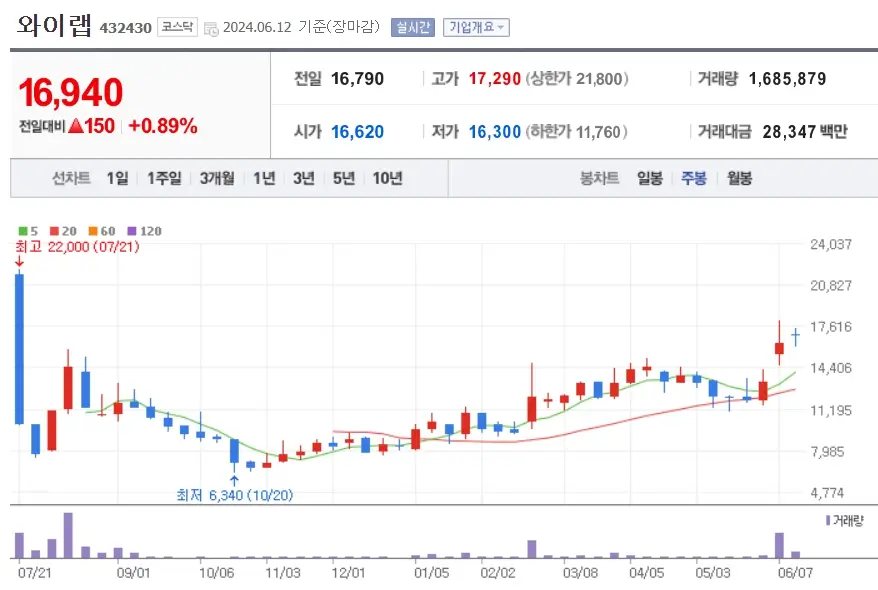Switch to 월봉 monthly candle view

pos(739,178)
